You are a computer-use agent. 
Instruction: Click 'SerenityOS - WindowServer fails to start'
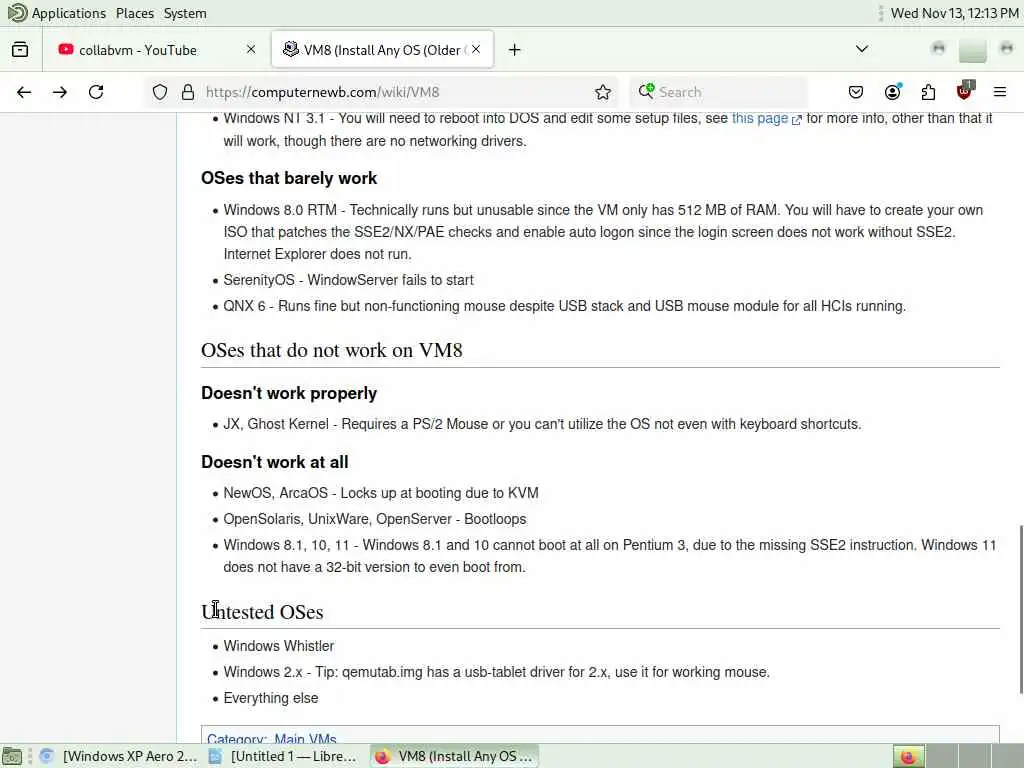tap(349, 280)
